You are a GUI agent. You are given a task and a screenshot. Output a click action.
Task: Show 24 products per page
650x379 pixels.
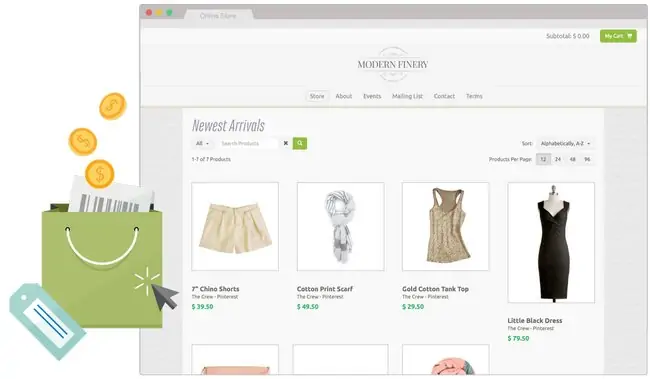pyautogui.click(x=558, y=159)
